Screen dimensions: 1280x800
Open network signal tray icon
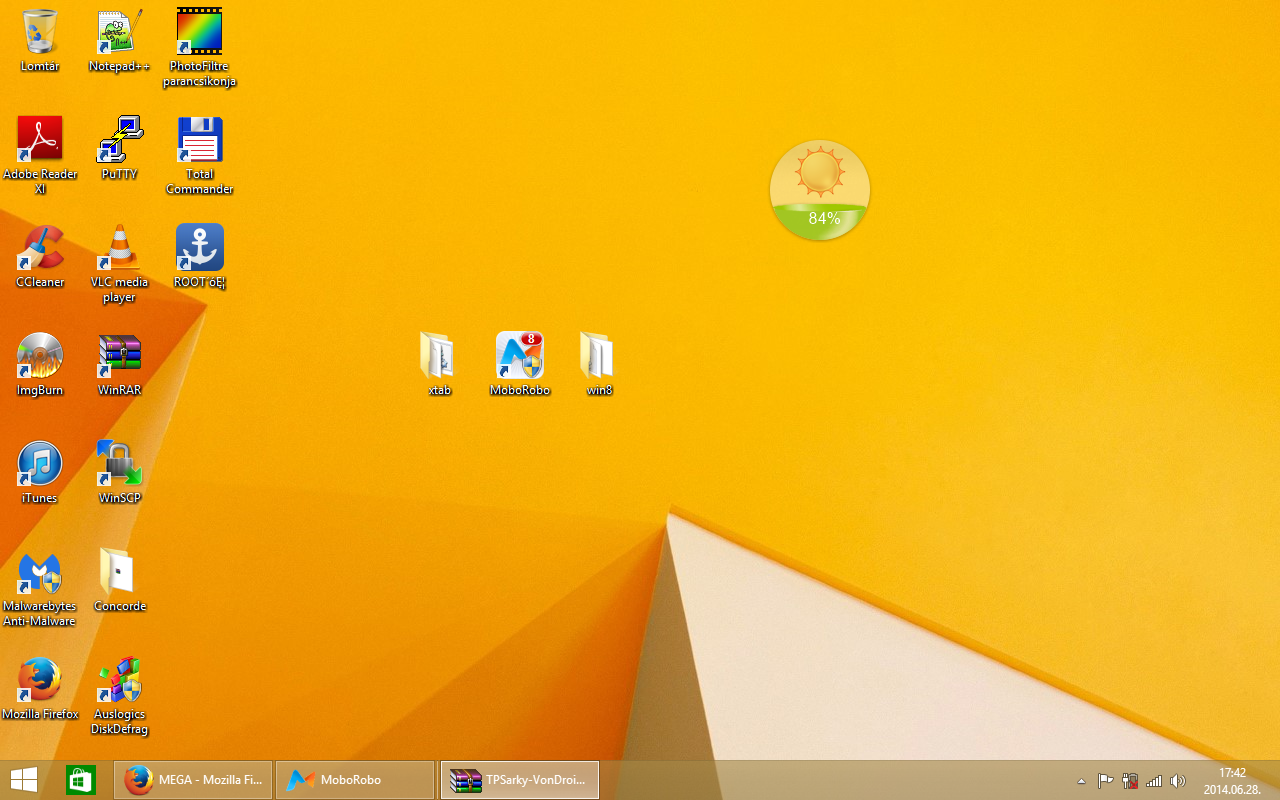1154,781
